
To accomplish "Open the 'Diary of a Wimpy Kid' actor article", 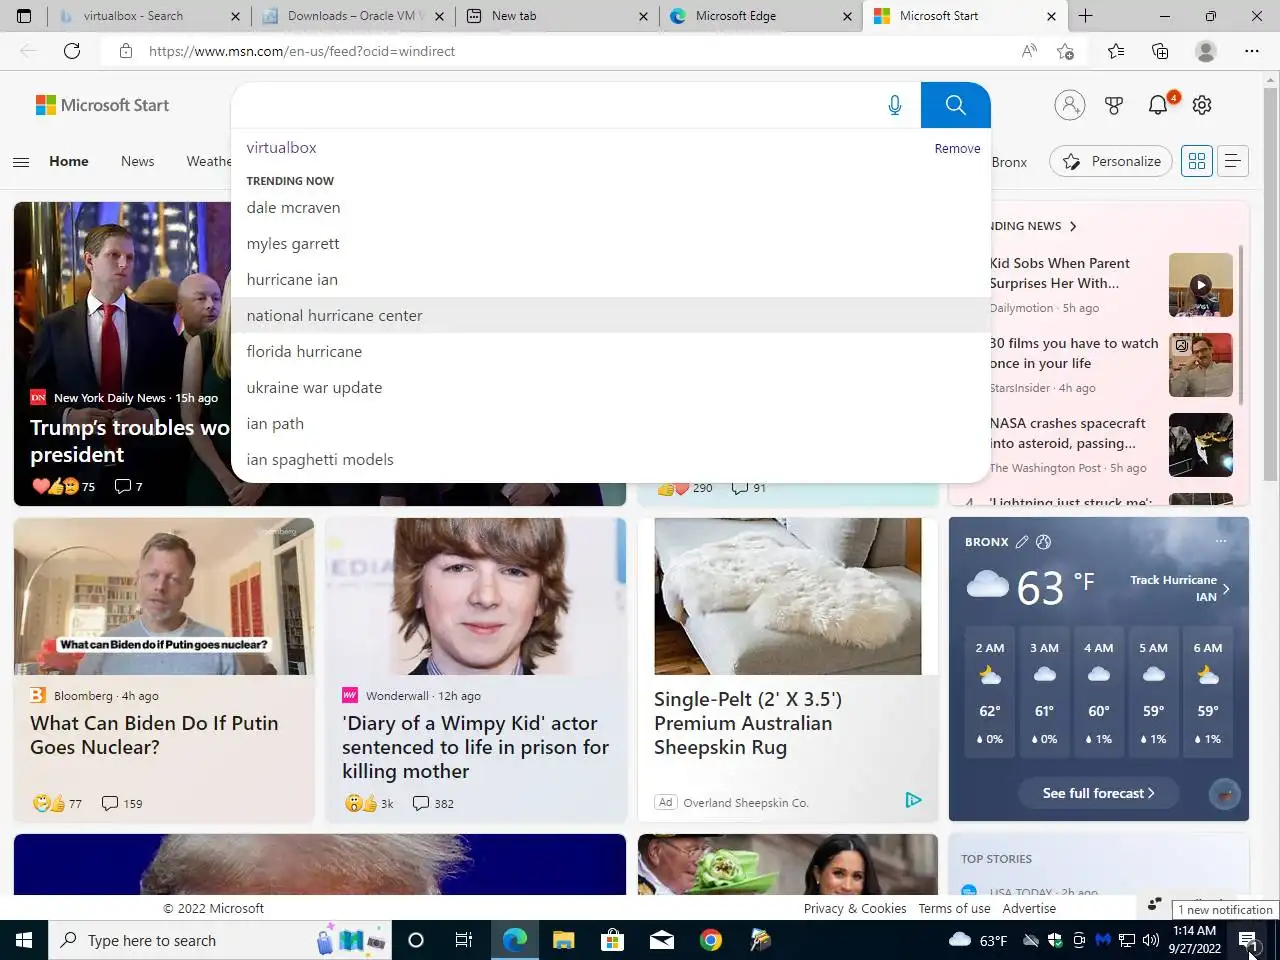I will 475,747.
